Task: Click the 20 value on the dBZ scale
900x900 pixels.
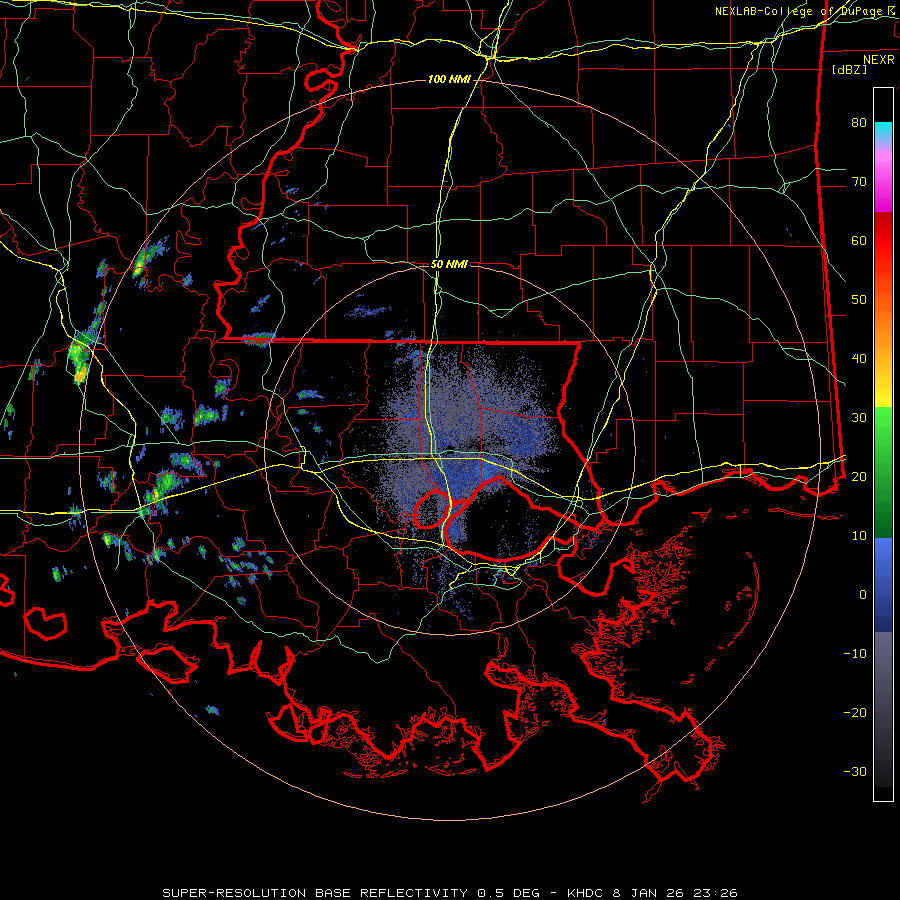Action: point(859,476)
